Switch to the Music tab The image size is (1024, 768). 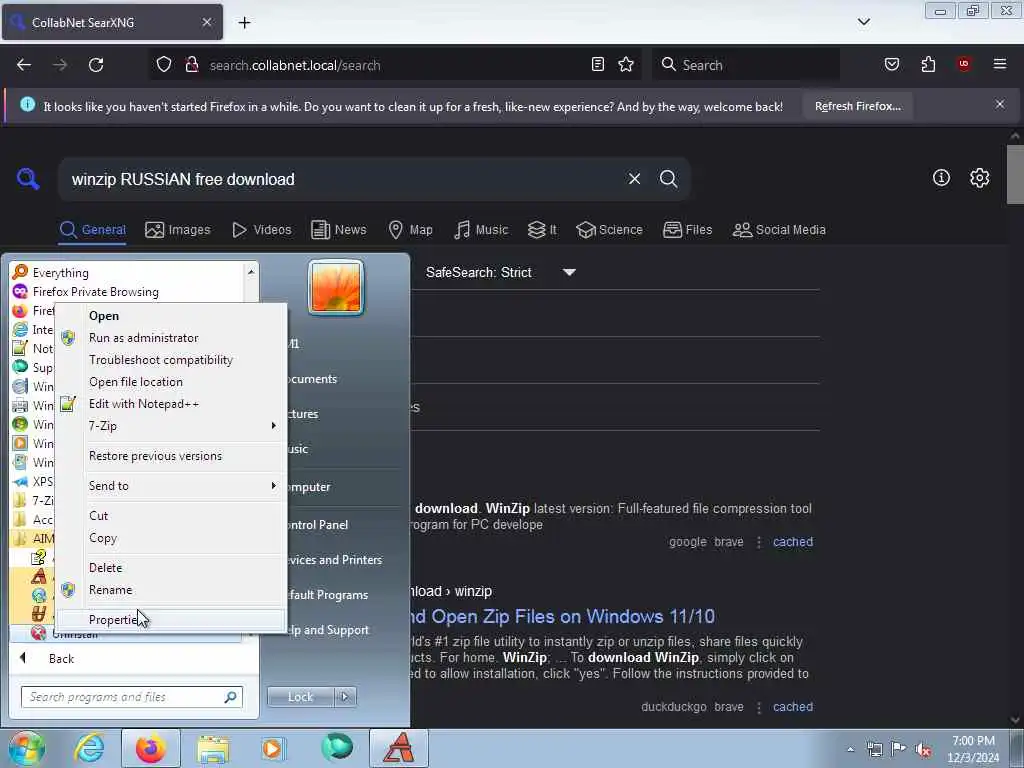pyautogui.click(x=481, y=230)
